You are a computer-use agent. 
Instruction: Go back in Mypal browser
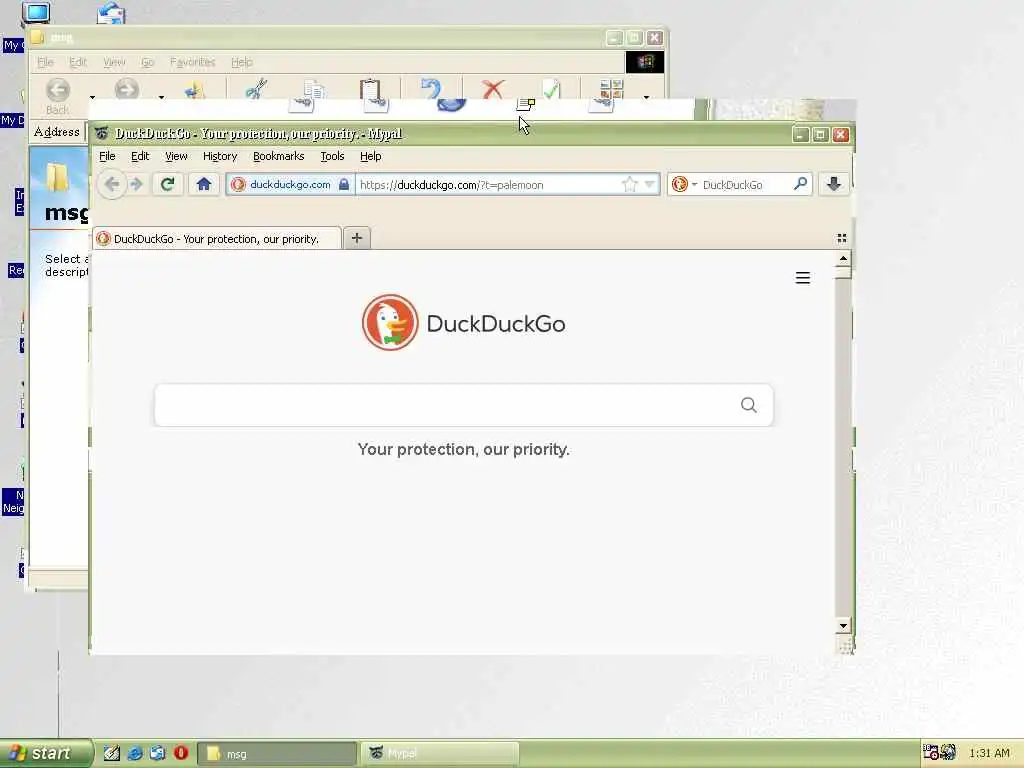pyautogui.click(x=112, y=184)
